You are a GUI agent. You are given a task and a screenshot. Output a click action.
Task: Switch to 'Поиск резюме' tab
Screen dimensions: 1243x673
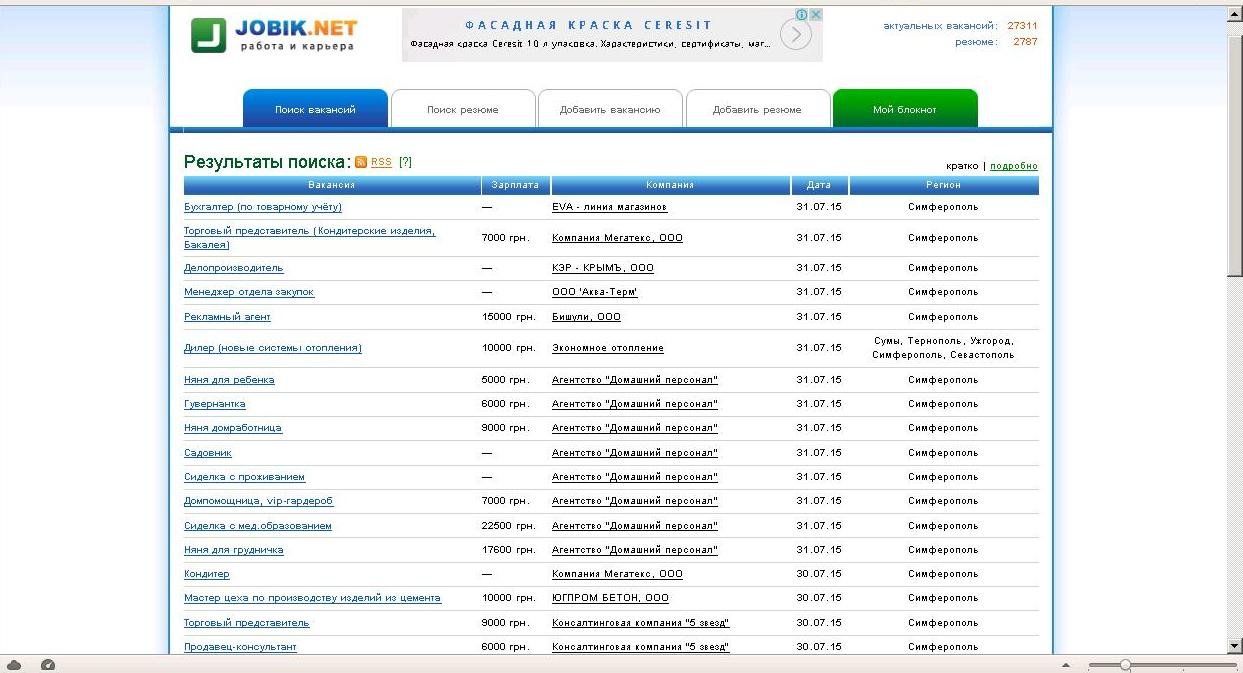coord(462,110)
